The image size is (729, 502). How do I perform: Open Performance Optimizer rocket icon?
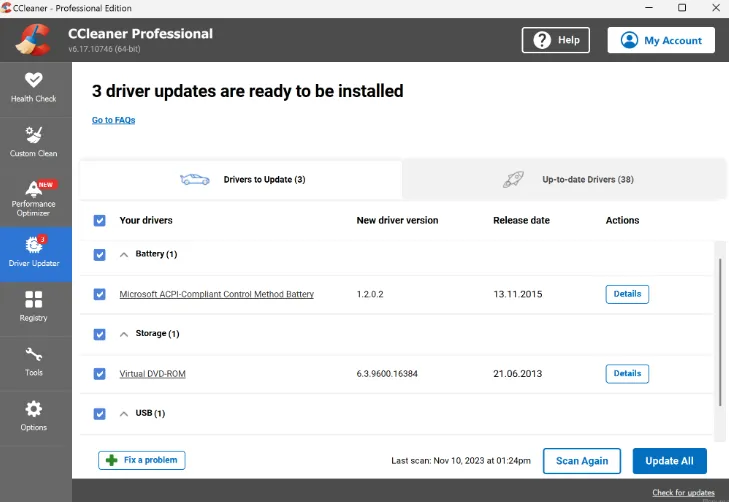pyautogui.click(x=33, y=188)
